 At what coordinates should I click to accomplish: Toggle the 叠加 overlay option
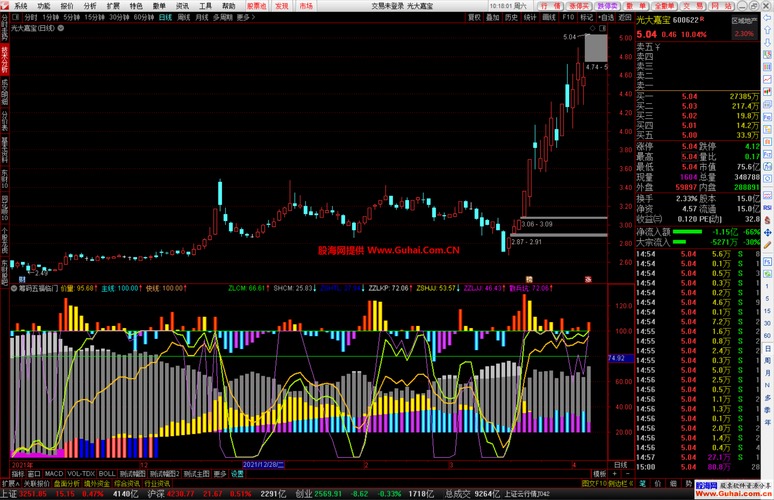[x=493, y=17]
